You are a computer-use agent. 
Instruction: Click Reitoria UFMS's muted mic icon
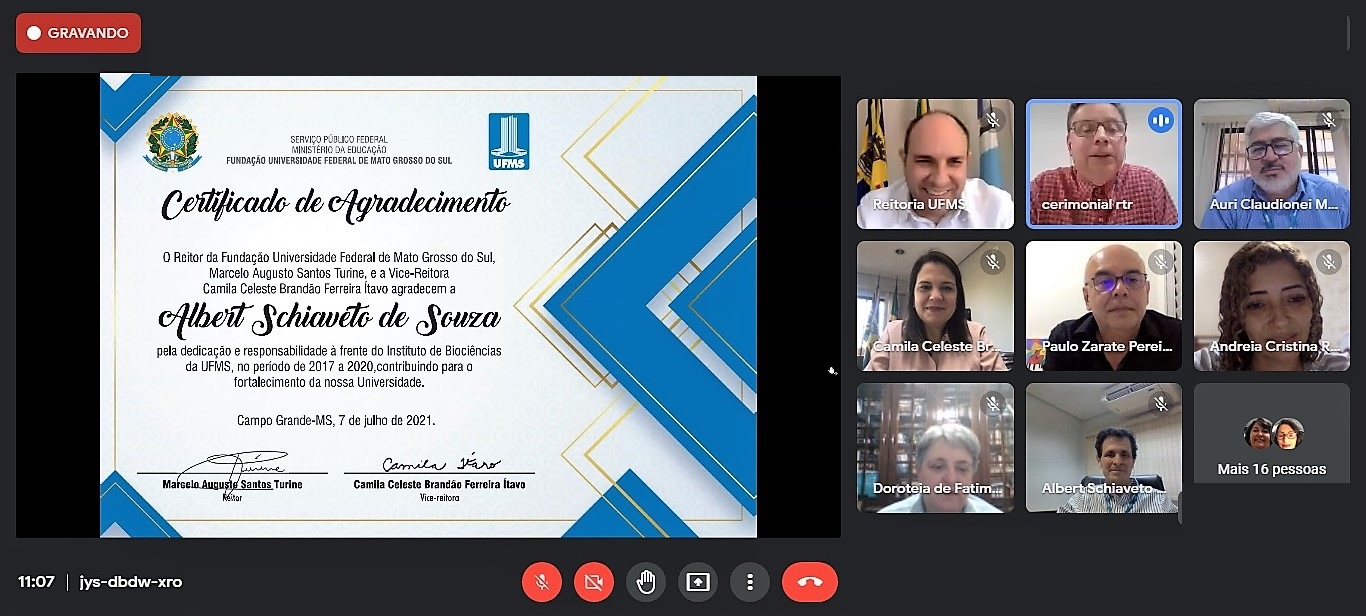[993, 120]
